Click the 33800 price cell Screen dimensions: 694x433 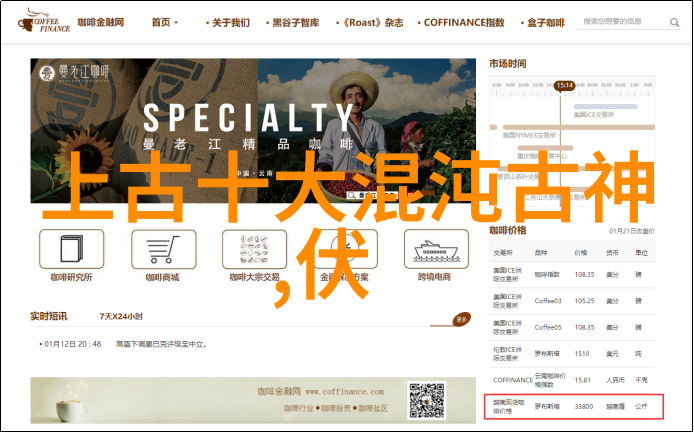point(584,406)
